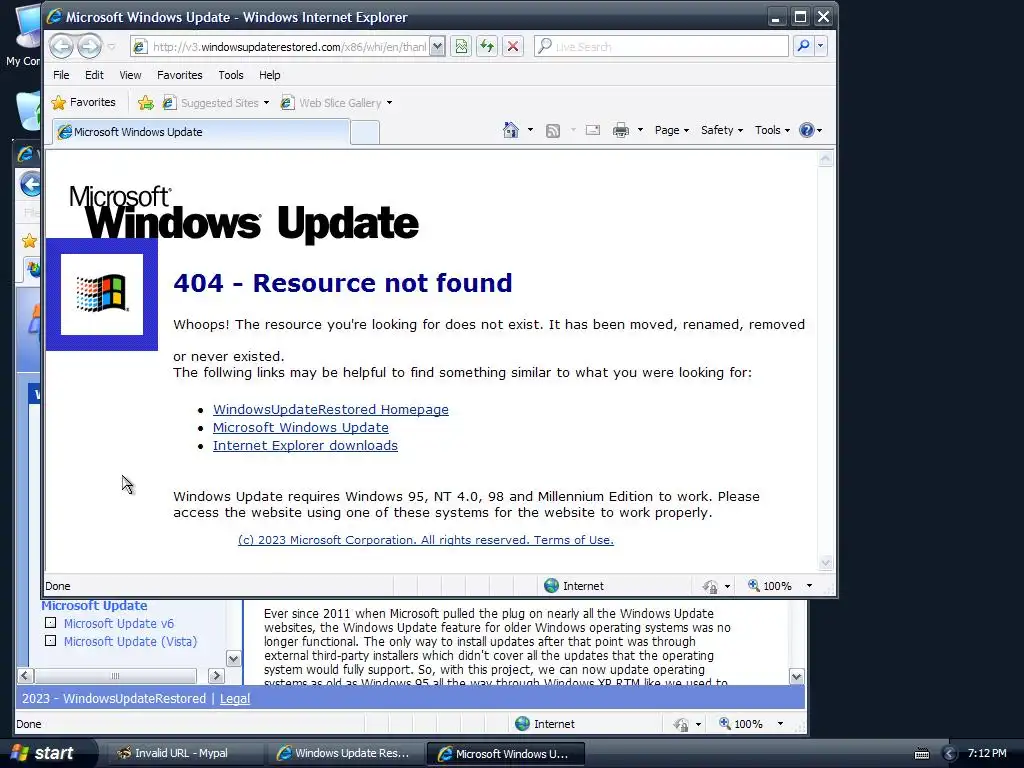Click the Search magnifier button
The image size is (1024, 768).
[x=803, y=46]
